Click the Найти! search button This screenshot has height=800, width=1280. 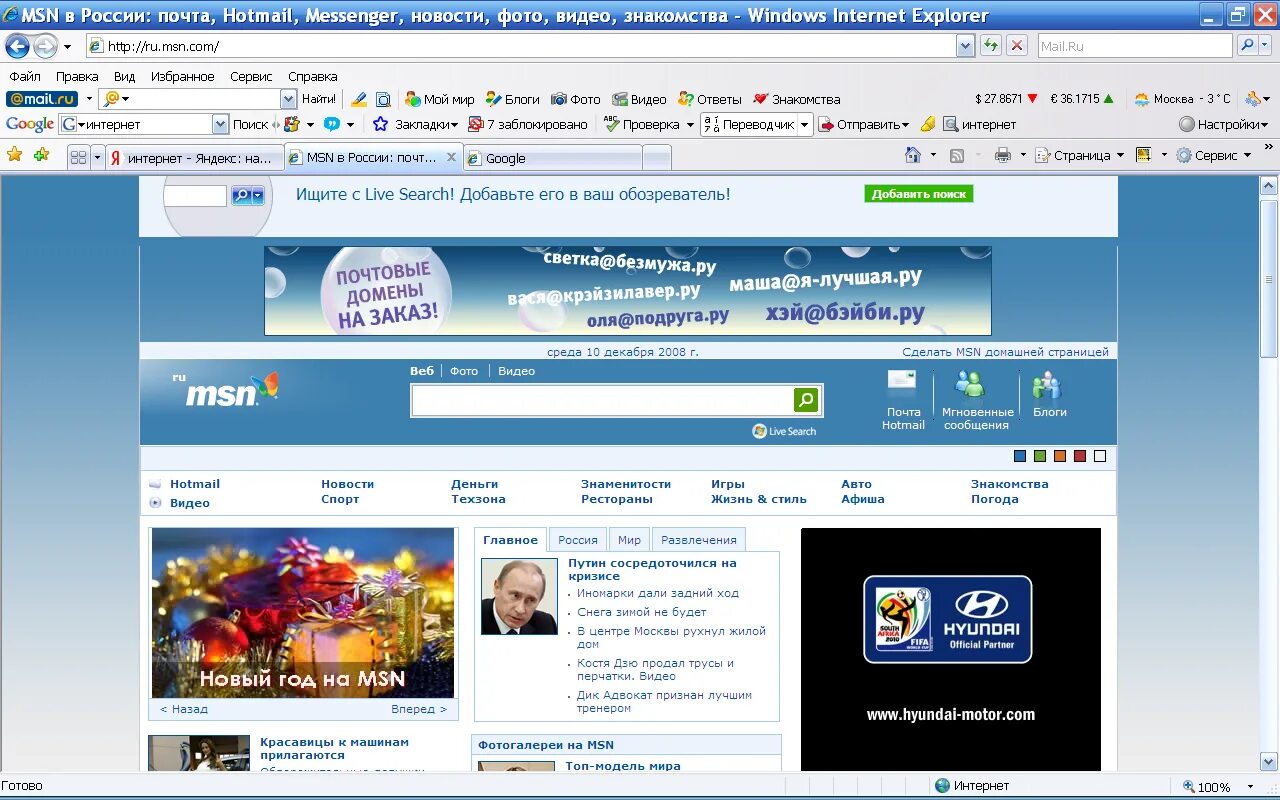[x=319, y=99]
